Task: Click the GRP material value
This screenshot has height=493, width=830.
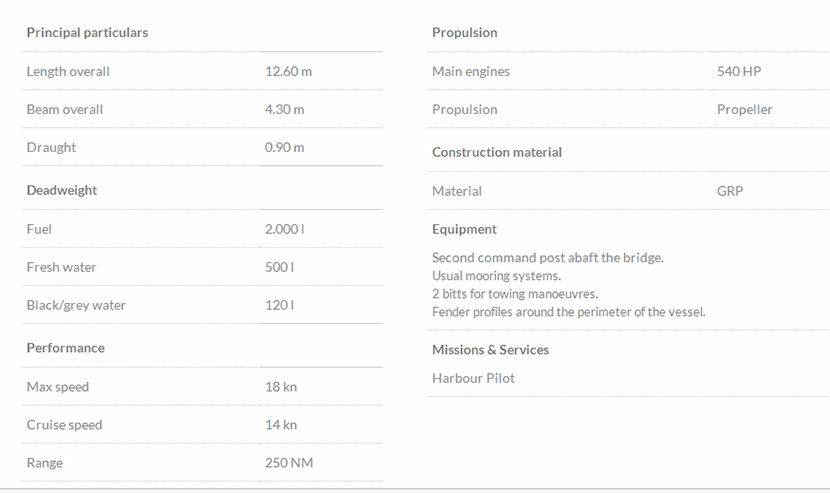Action: pos(730,191)
